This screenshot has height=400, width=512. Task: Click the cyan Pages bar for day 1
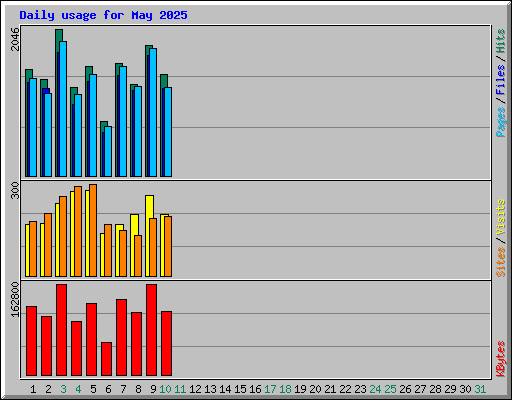[33, 128]
